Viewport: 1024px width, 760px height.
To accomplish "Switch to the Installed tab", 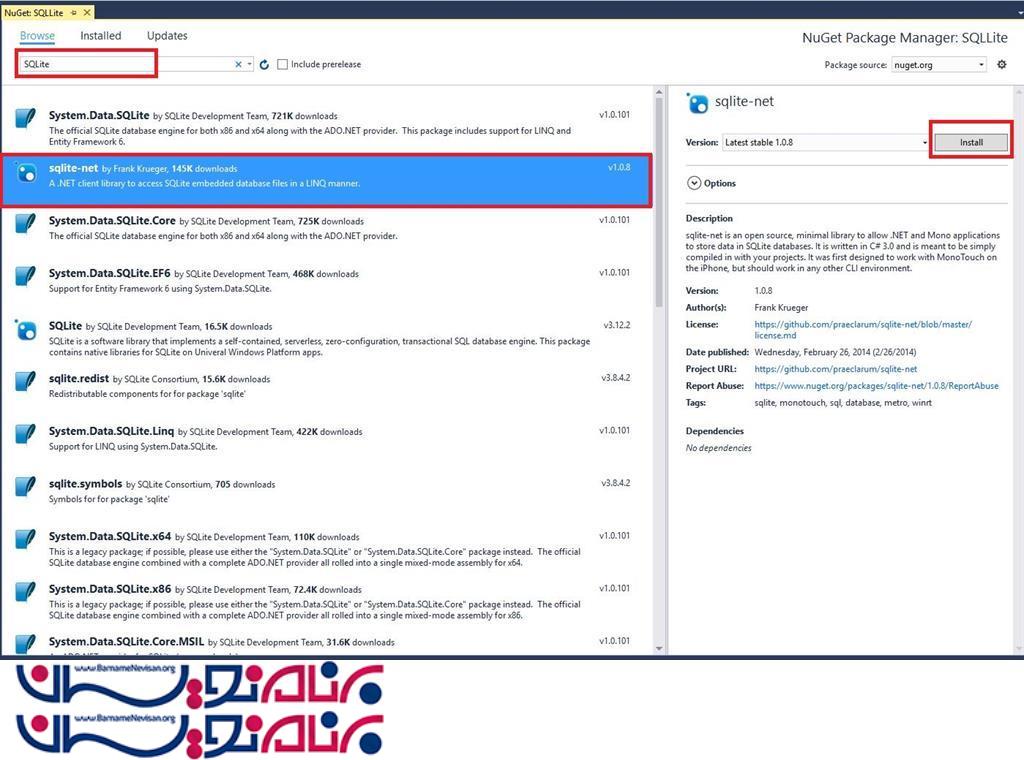I will (x=101, y=36).
